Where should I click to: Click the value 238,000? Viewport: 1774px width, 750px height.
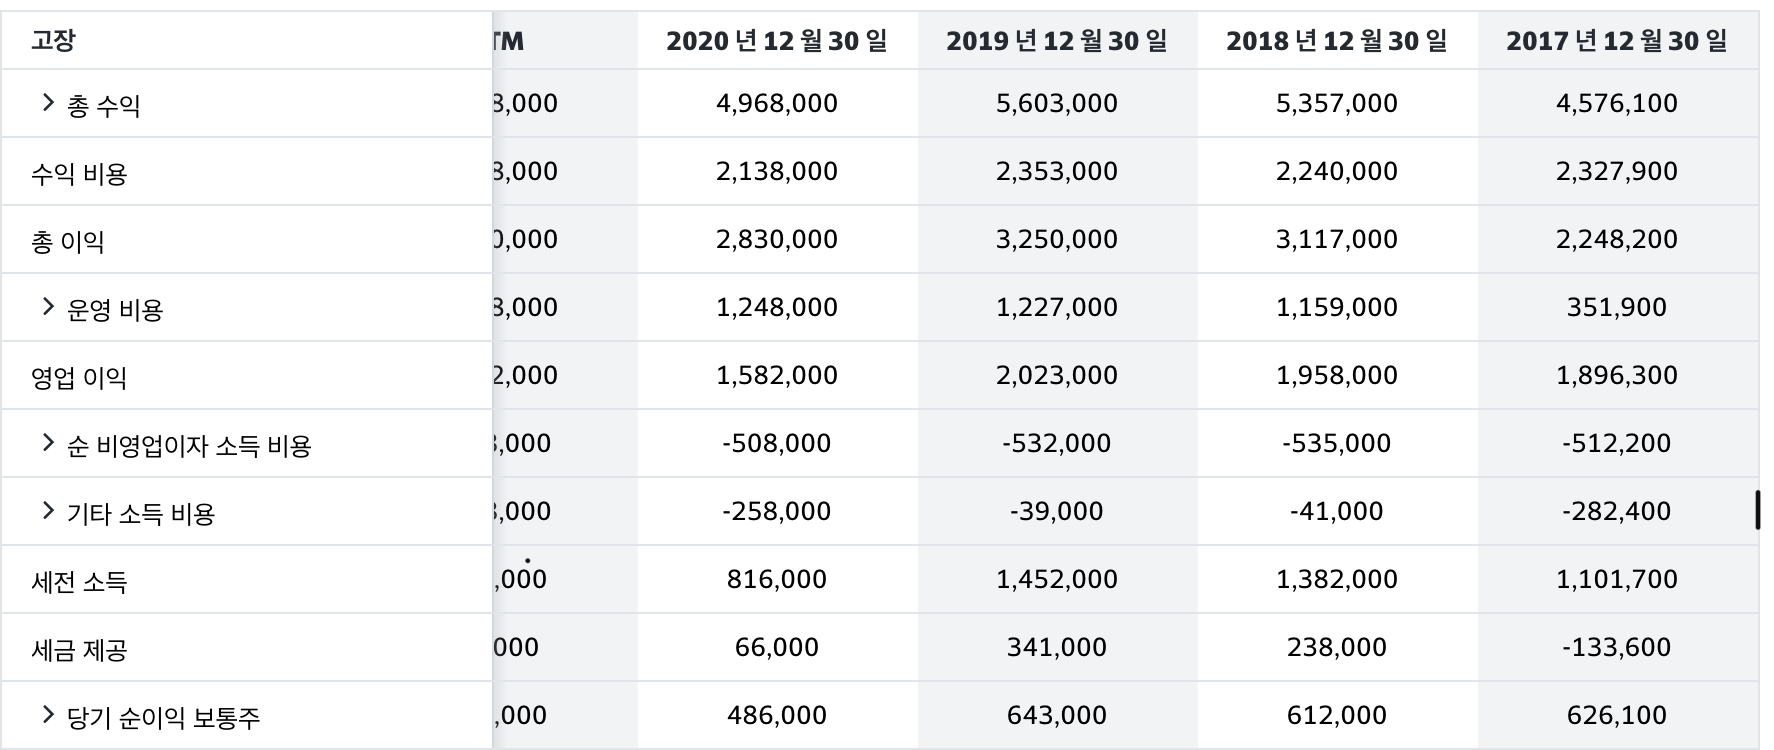tap(1337, 647)
